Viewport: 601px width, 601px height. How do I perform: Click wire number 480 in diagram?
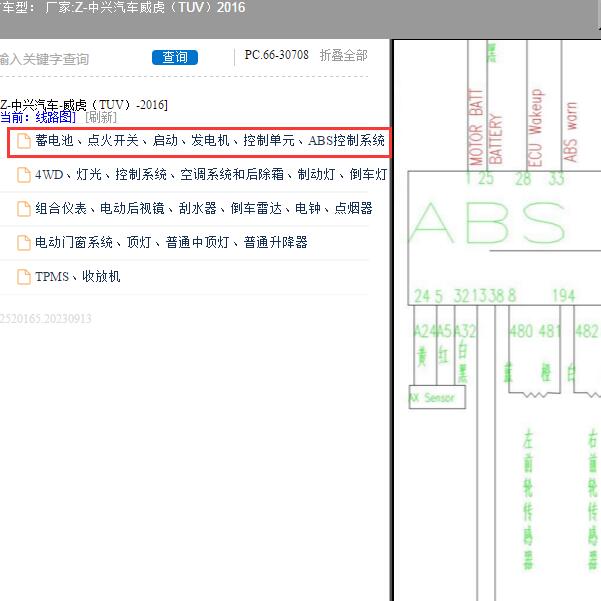click(x=521, y=331)
